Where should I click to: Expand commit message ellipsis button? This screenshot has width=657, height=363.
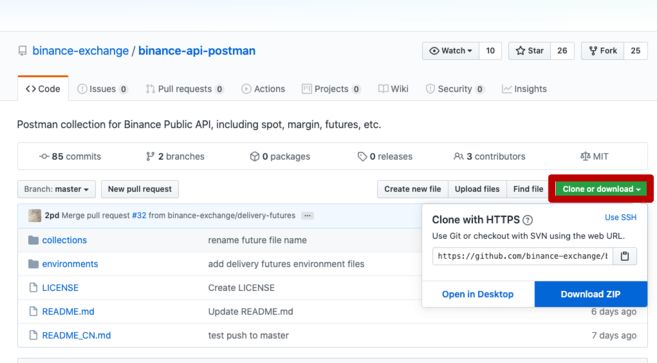click(x=308, y=215)
